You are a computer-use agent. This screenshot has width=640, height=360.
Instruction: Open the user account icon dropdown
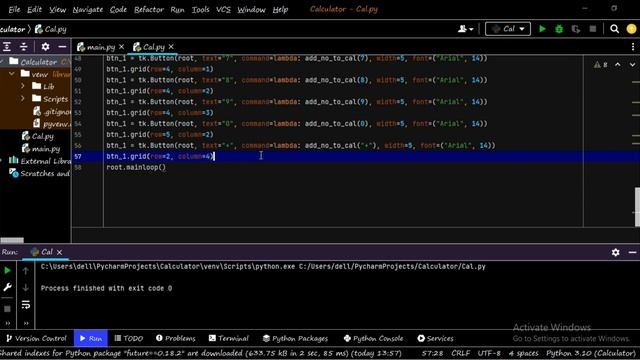point(465,29)
